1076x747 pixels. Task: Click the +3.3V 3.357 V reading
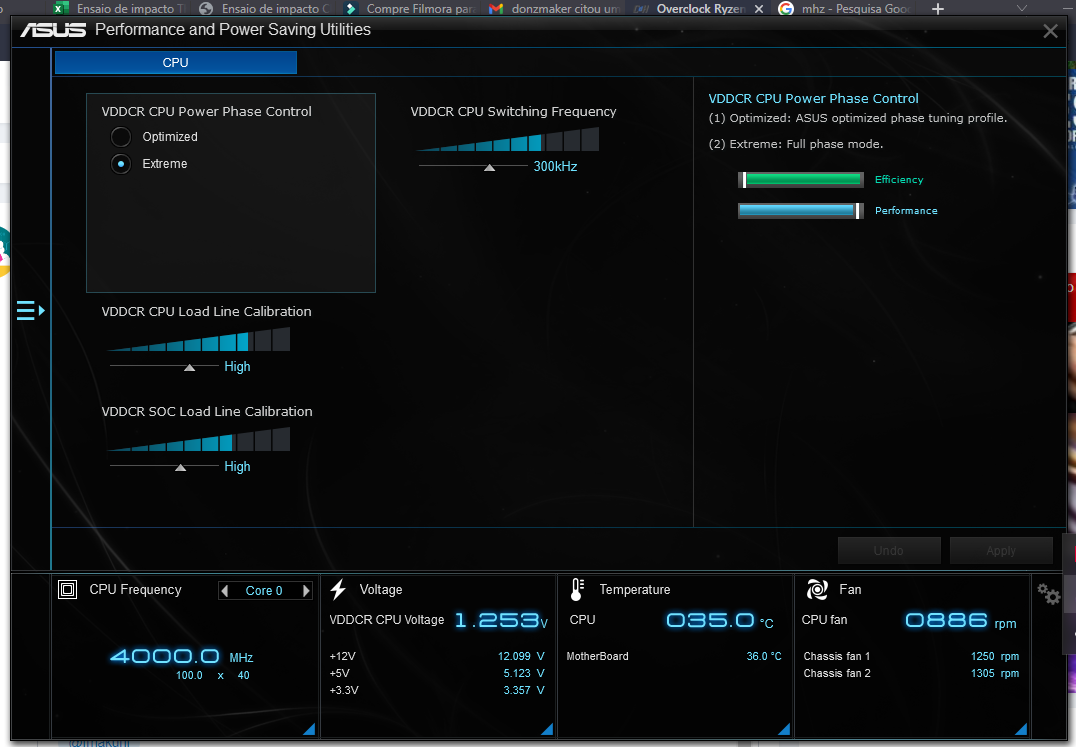point(436,691)
